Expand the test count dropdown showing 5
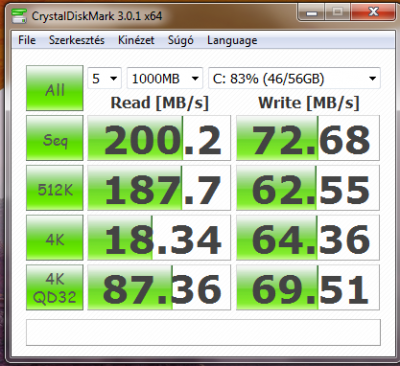The height and width of the screenshot is (366, 400). (104, 78)
